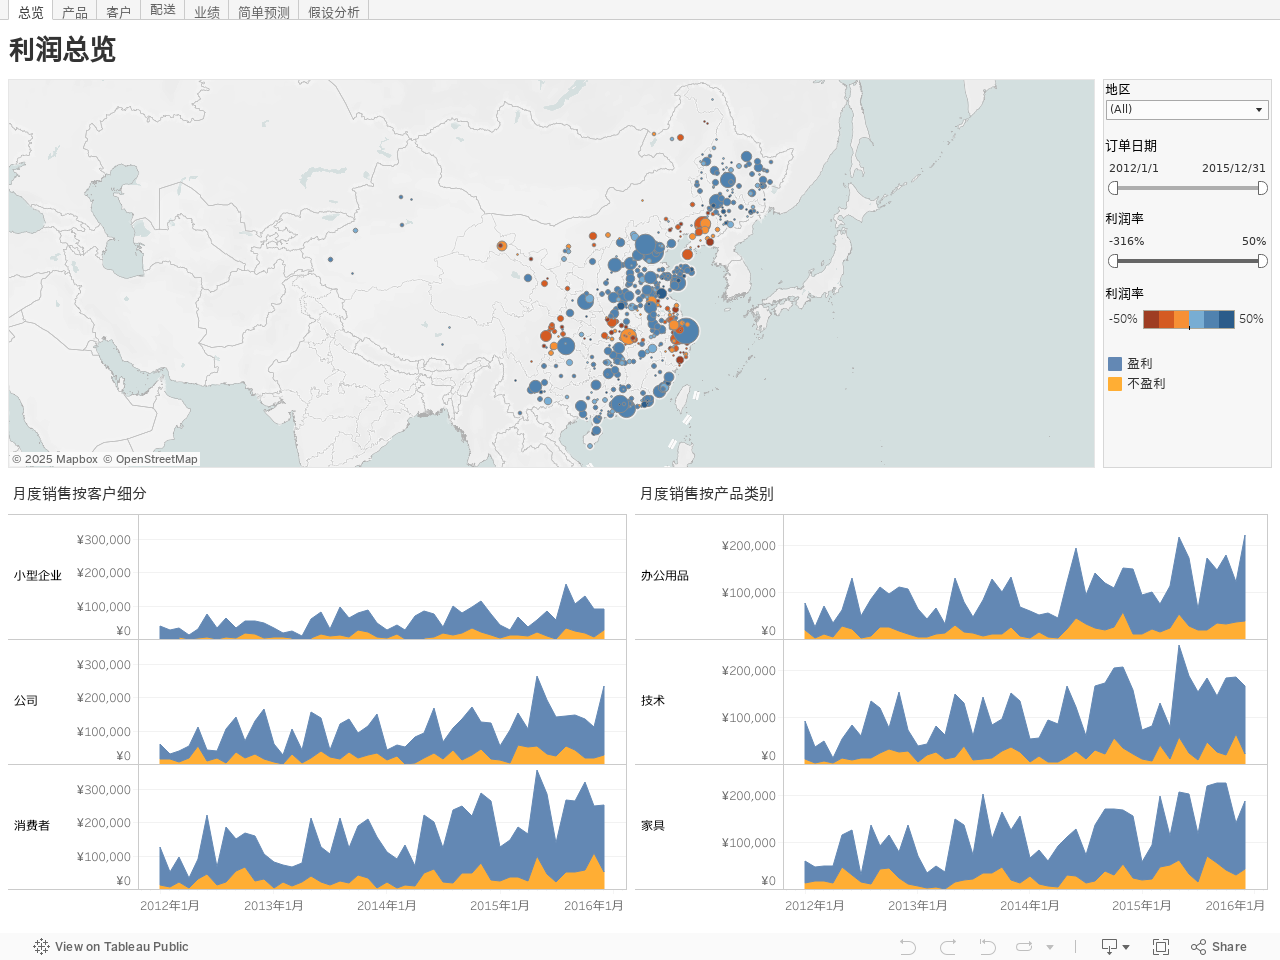Viewport: 1280px width, 960px height.
Task: Click the 利润率 color gradient legend
Action: 1189,319
